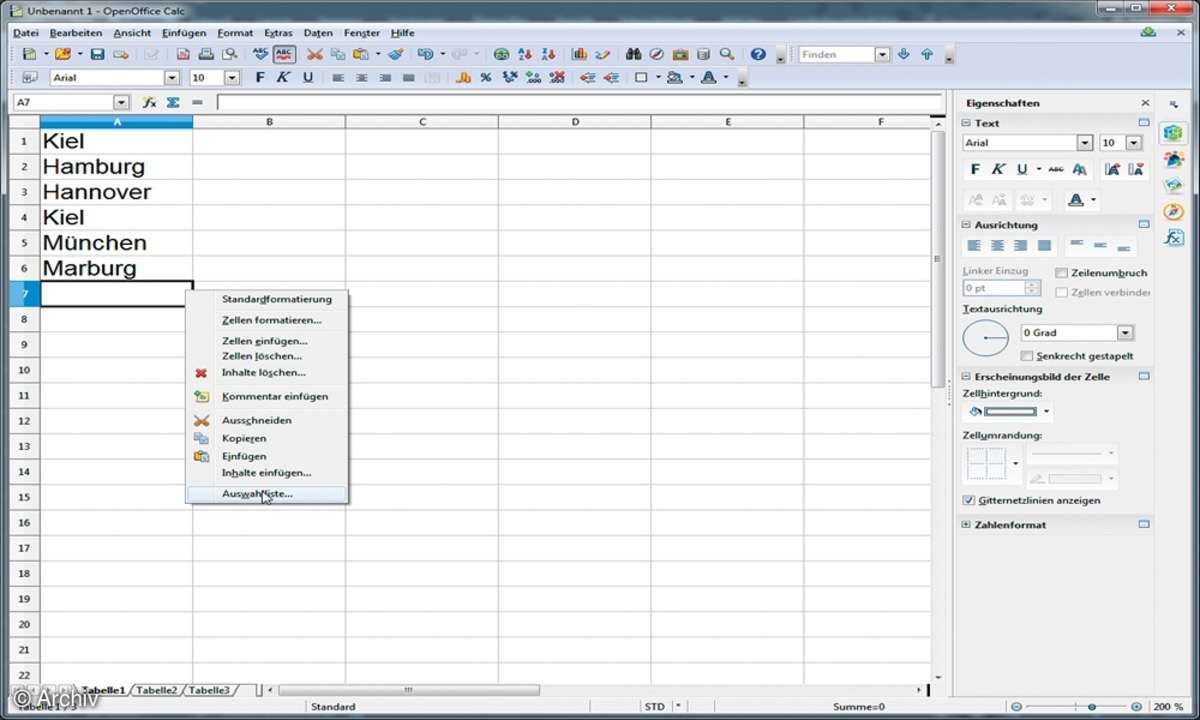Open 0 Grad rotation dropdown

pyautogui.click(x=1125, y=333)
